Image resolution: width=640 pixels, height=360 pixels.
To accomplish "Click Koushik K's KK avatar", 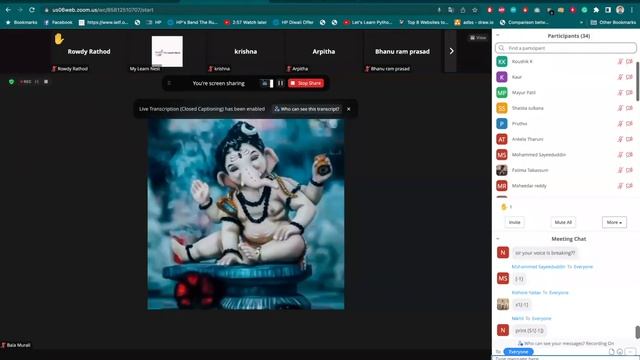I will [502, 62].
